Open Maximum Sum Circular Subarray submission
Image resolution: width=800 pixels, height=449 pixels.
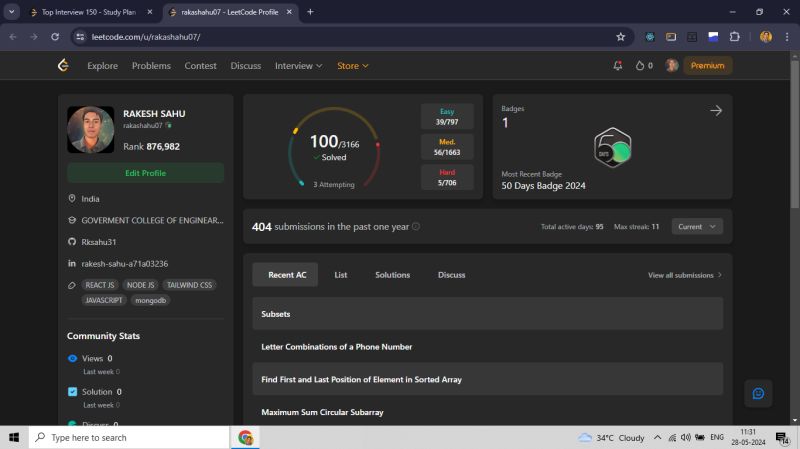pyautogui.click(x=488, y=412)
